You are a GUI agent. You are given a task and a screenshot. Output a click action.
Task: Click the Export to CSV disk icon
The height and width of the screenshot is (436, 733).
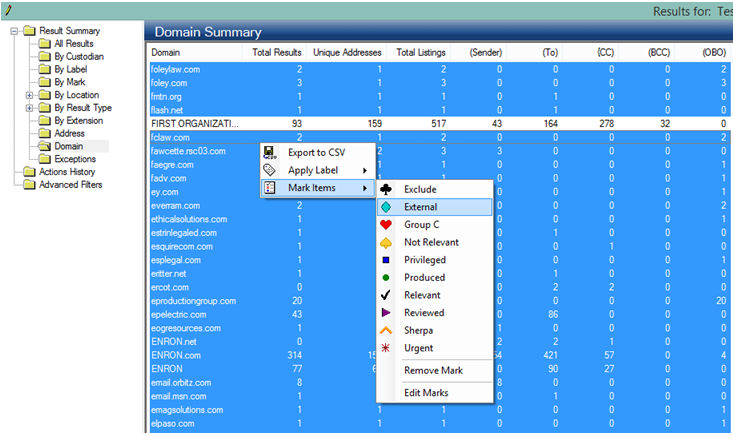tap(269, 153)
